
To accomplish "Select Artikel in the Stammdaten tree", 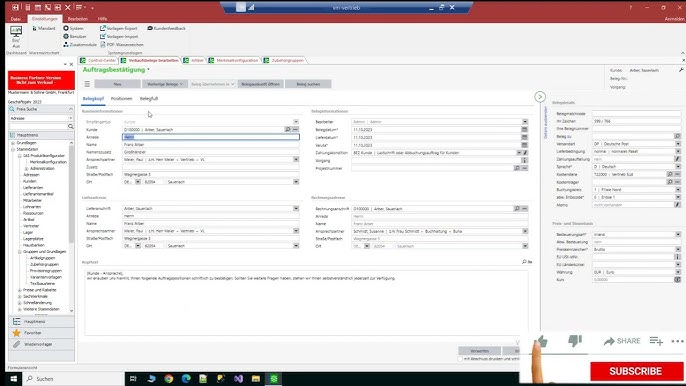I will [x=28, y=220].
